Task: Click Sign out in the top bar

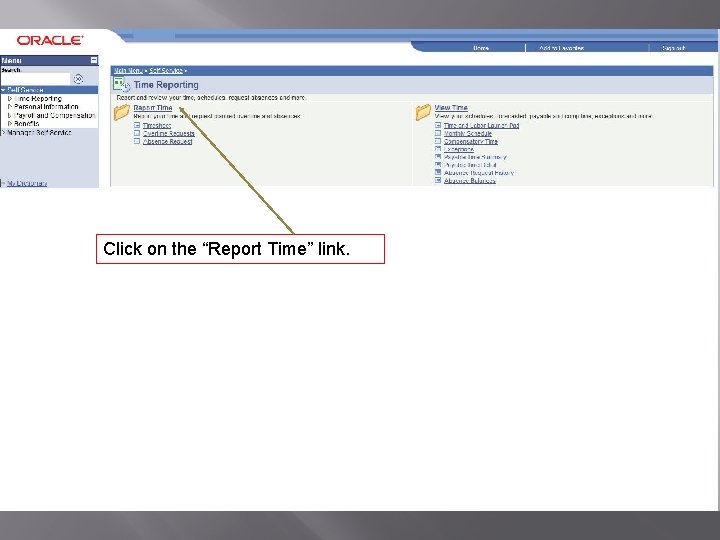Action: pos(674,48)
